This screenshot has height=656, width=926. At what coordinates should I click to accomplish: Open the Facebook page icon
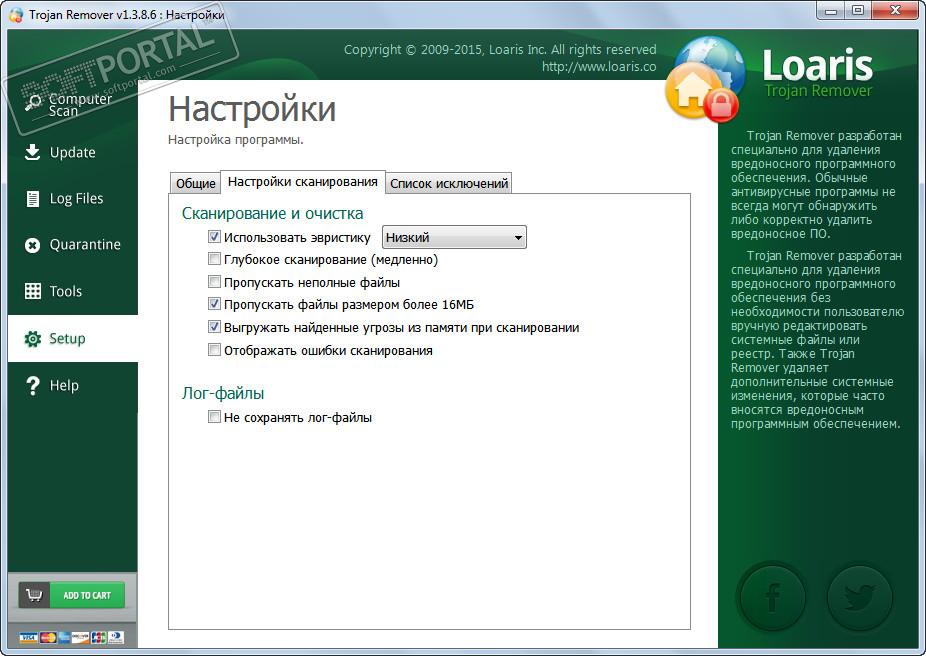[772, 597]
